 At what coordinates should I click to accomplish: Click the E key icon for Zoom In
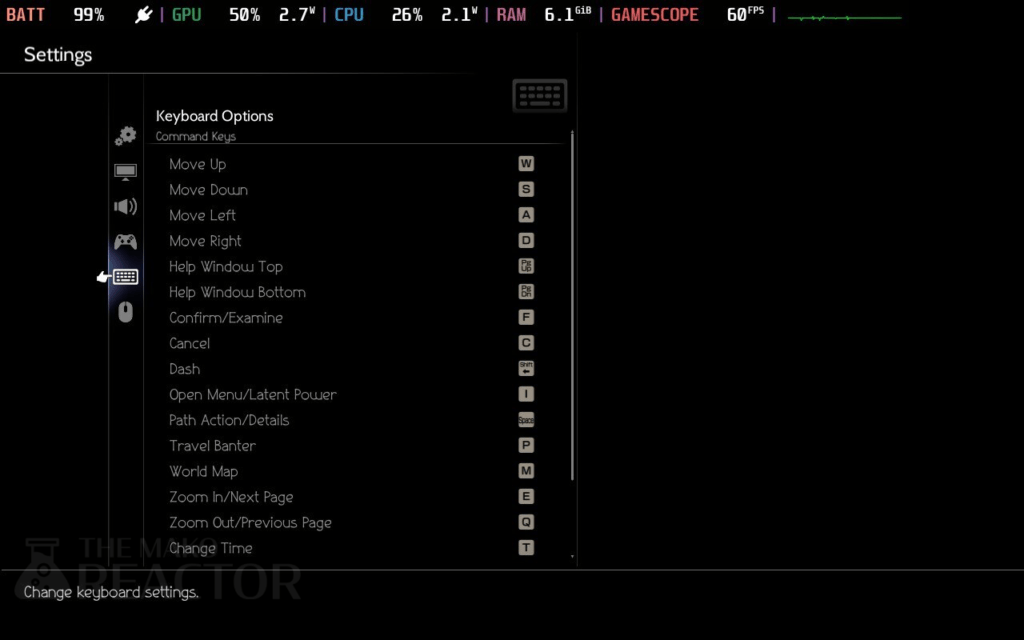point(526,496)
